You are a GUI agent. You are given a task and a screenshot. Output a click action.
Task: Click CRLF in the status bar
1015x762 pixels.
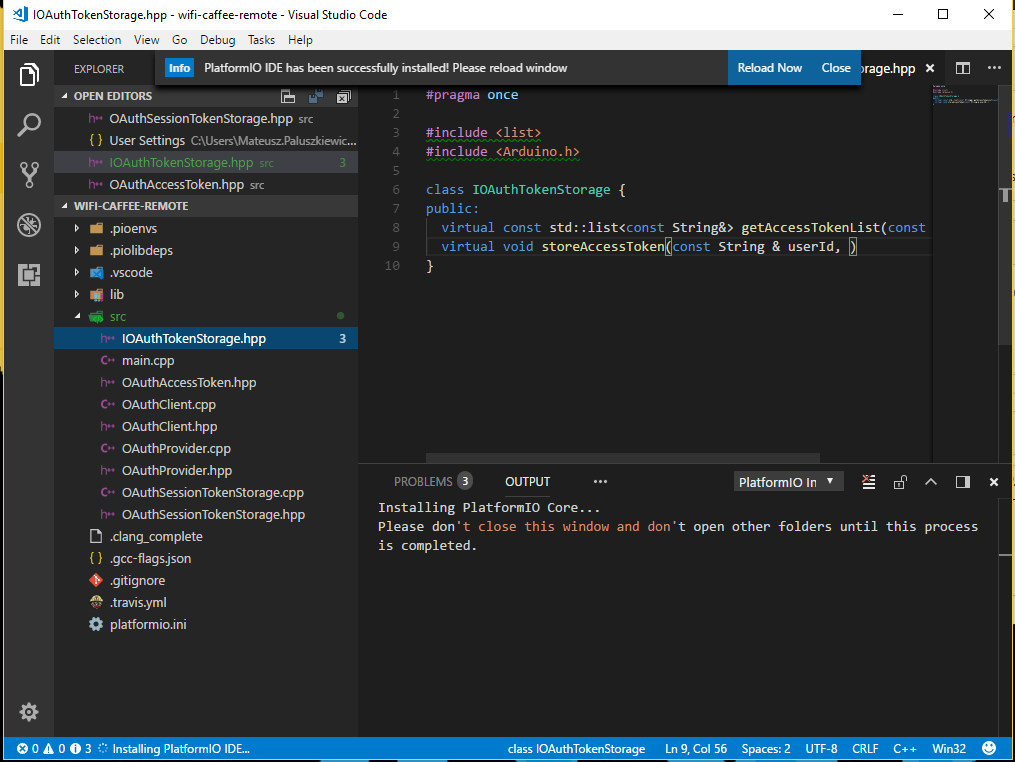[865, 747]
